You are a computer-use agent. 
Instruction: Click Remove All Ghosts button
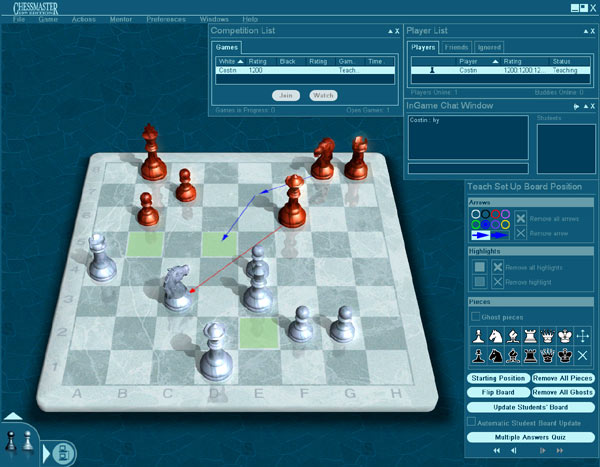(563, 392)
